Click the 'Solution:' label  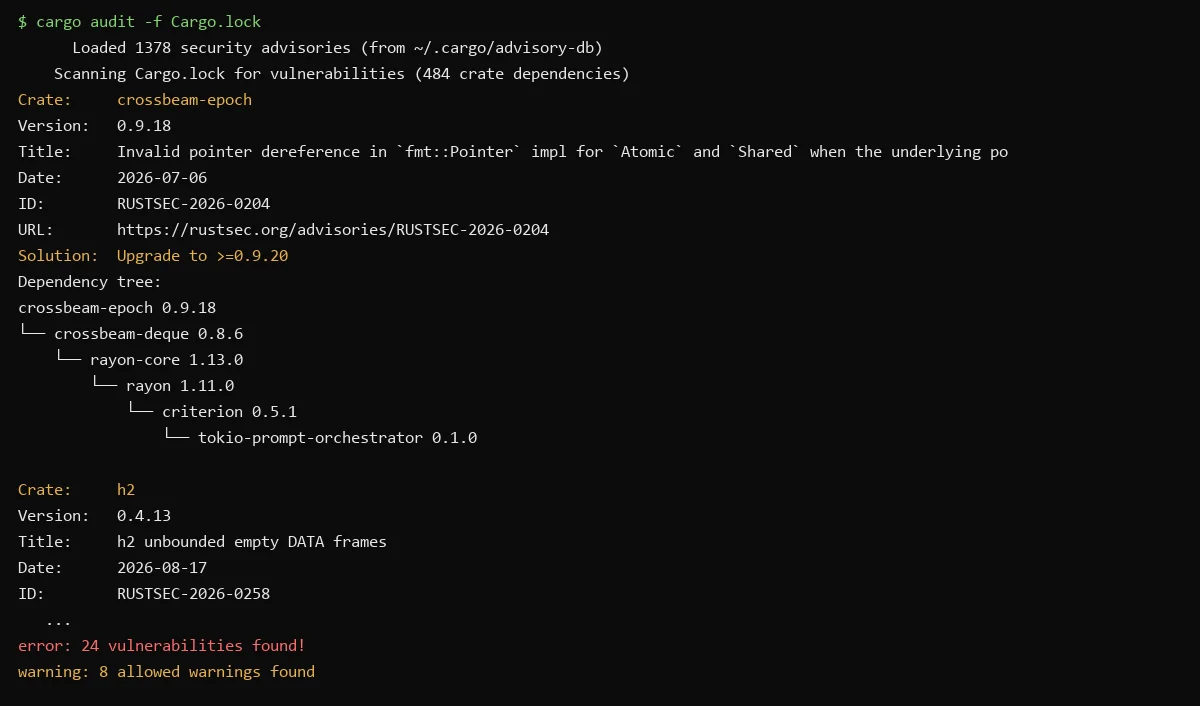[x=58, y=256]
